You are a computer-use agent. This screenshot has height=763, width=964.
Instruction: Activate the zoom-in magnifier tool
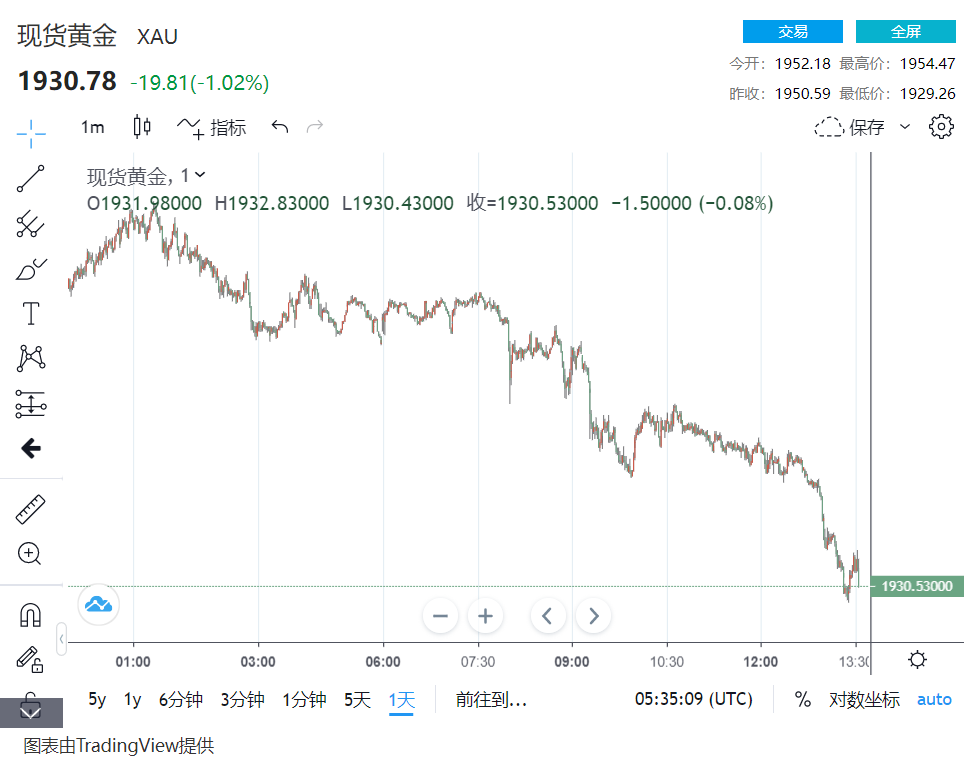click(31, 553)
